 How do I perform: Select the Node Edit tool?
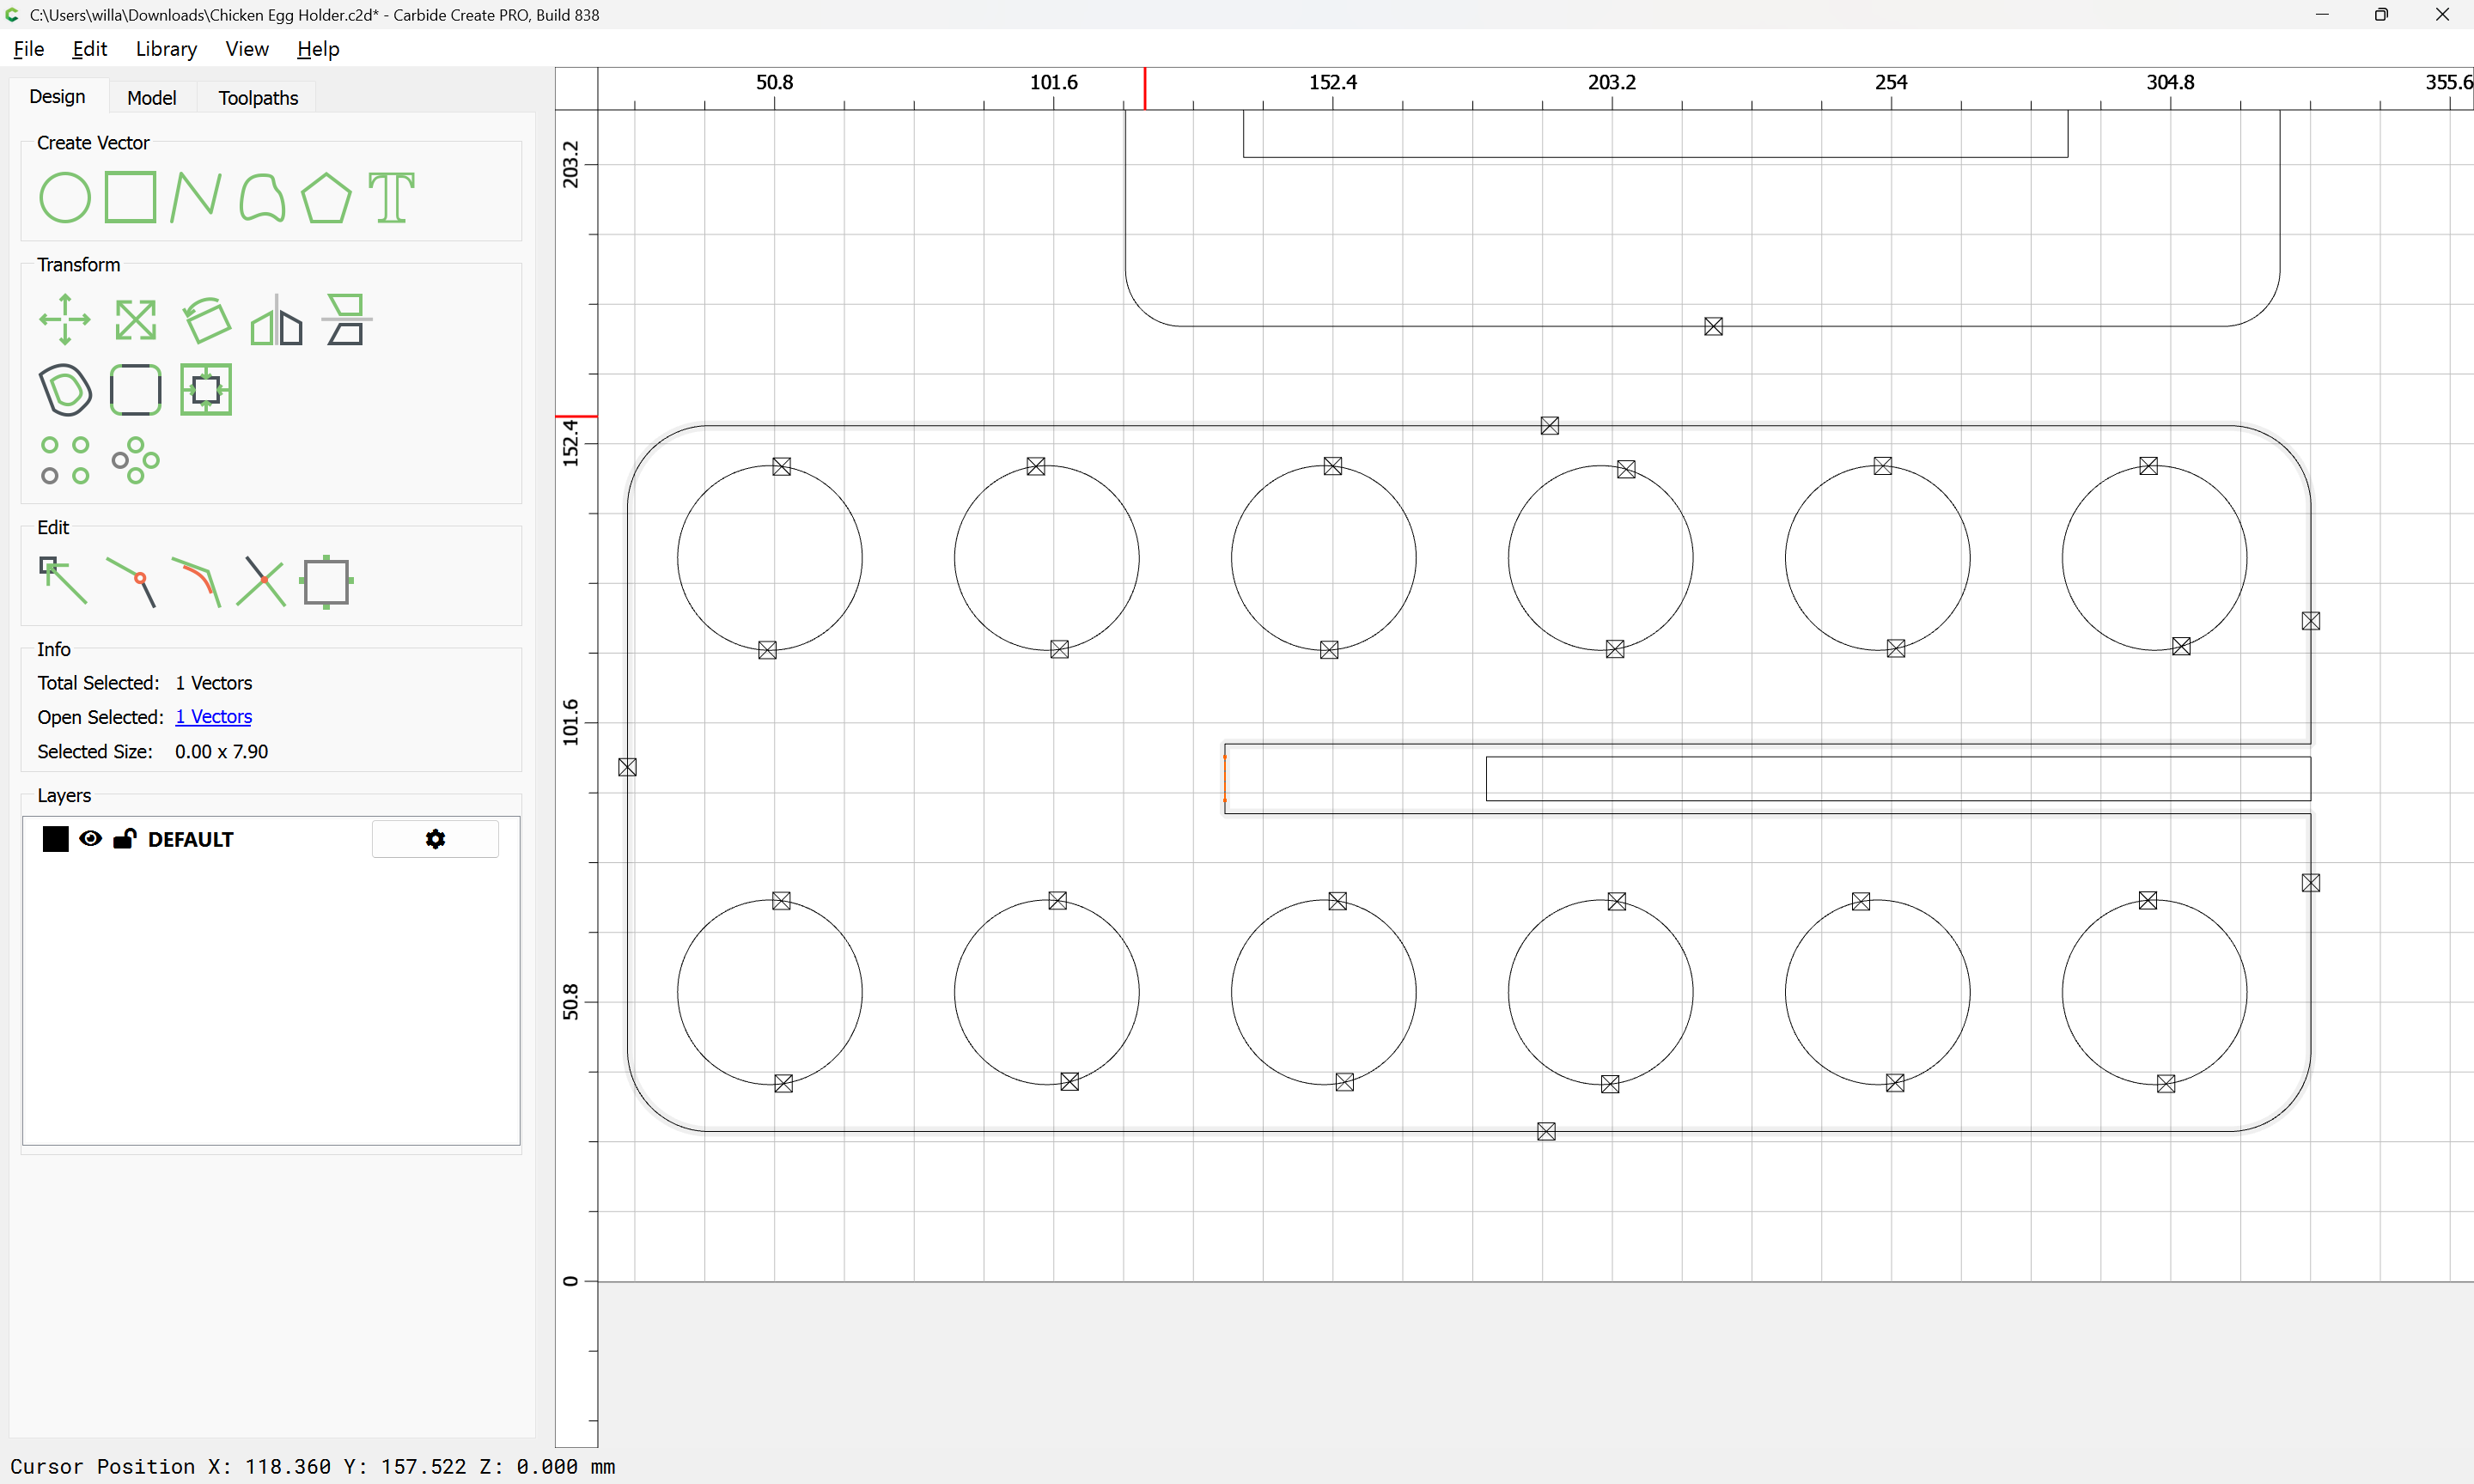tap(63, 581)
